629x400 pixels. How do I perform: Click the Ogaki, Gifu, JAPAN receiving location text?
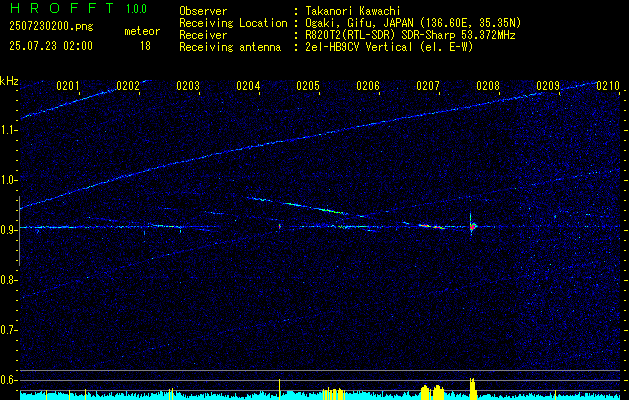pos(413,23)
